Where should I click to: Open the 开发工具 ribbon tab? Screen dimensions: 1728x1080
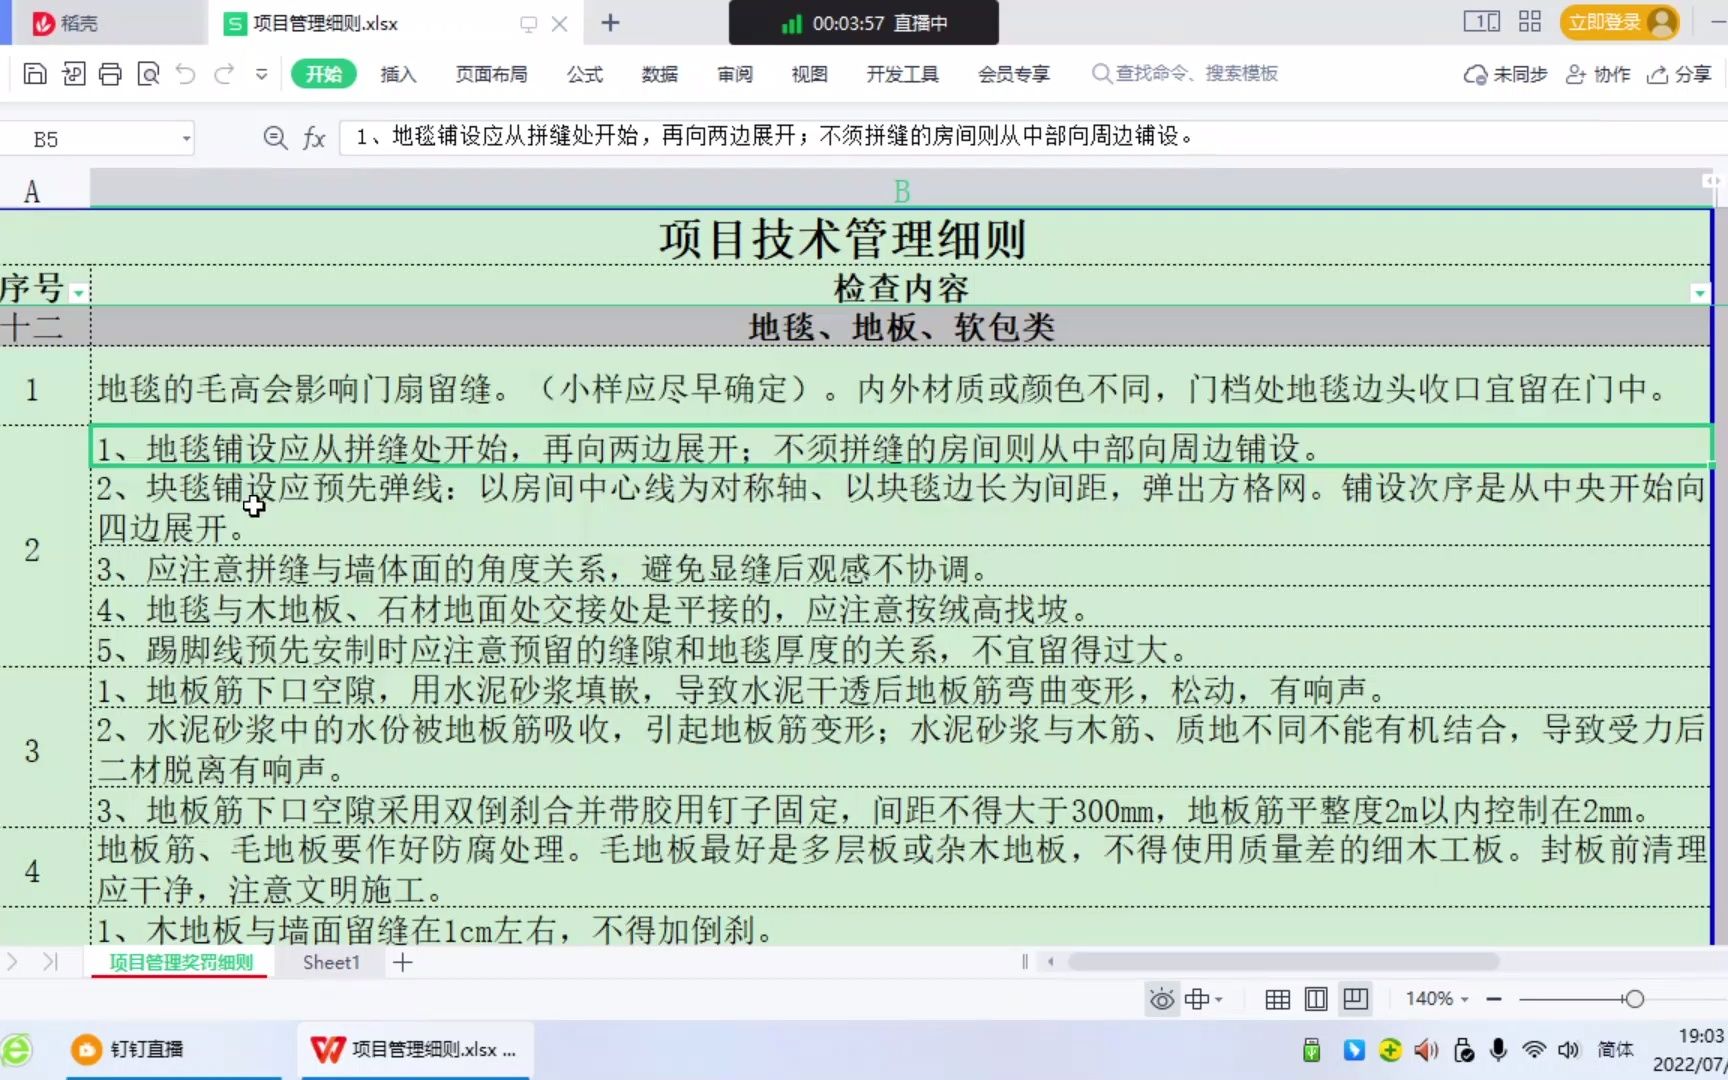click(x=902, y=74)
